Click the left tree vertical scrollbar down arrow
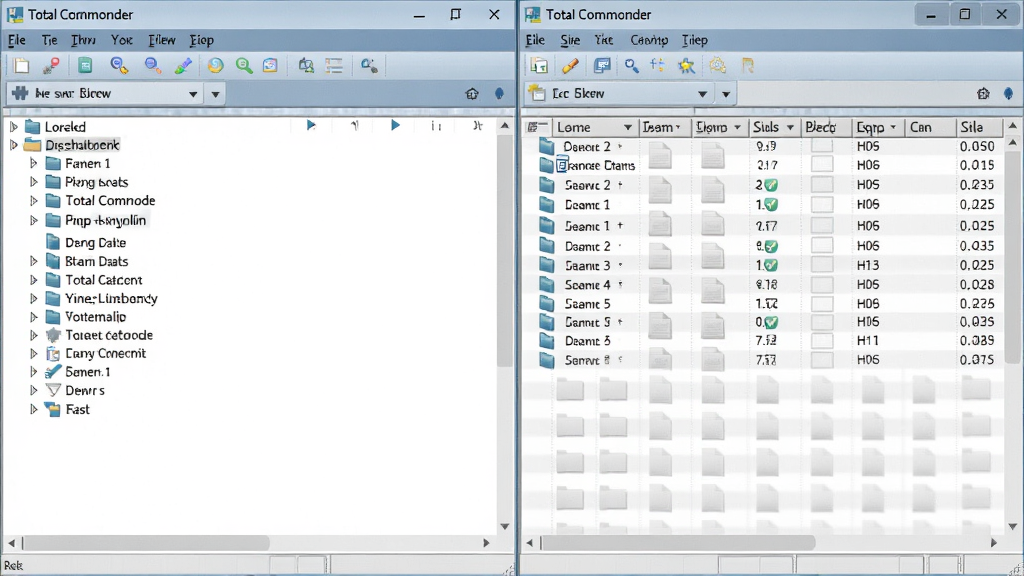 point(505,526)
